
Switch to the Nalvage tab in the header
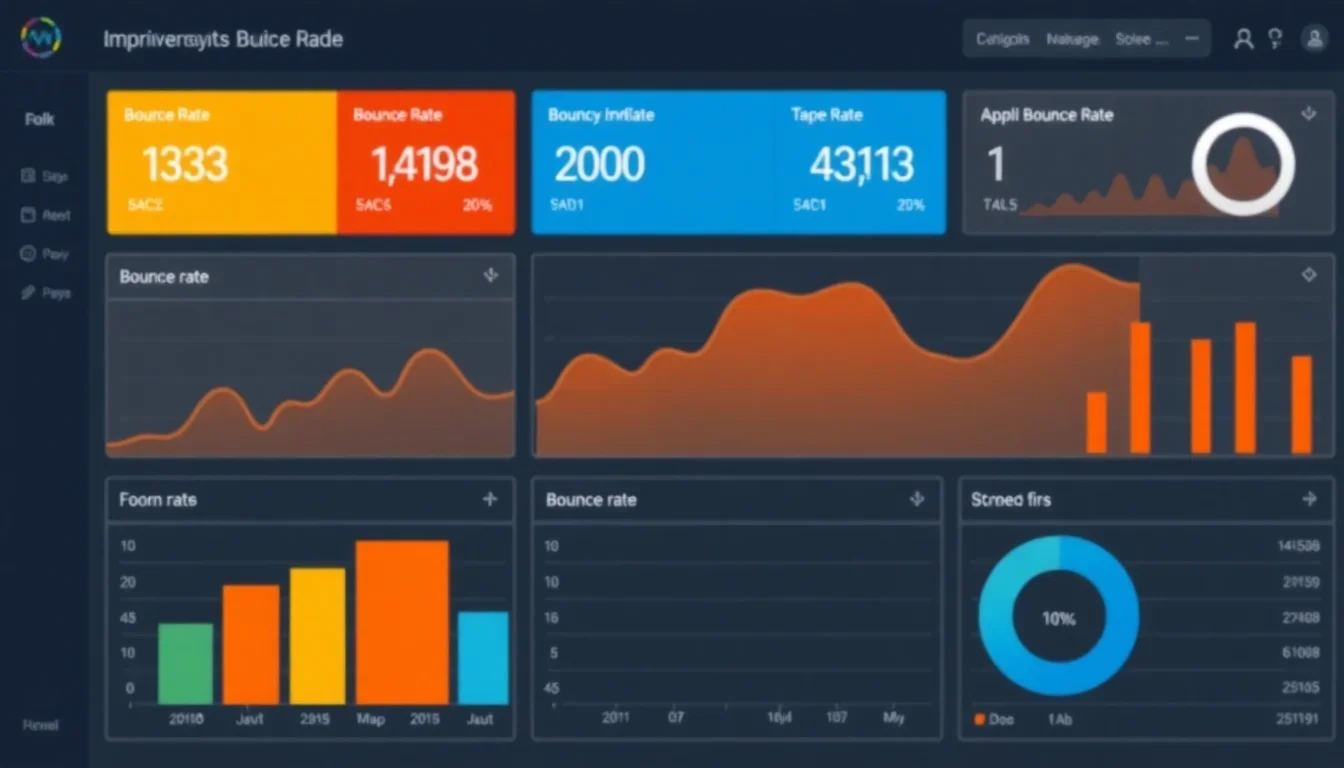click(1072, 38)
